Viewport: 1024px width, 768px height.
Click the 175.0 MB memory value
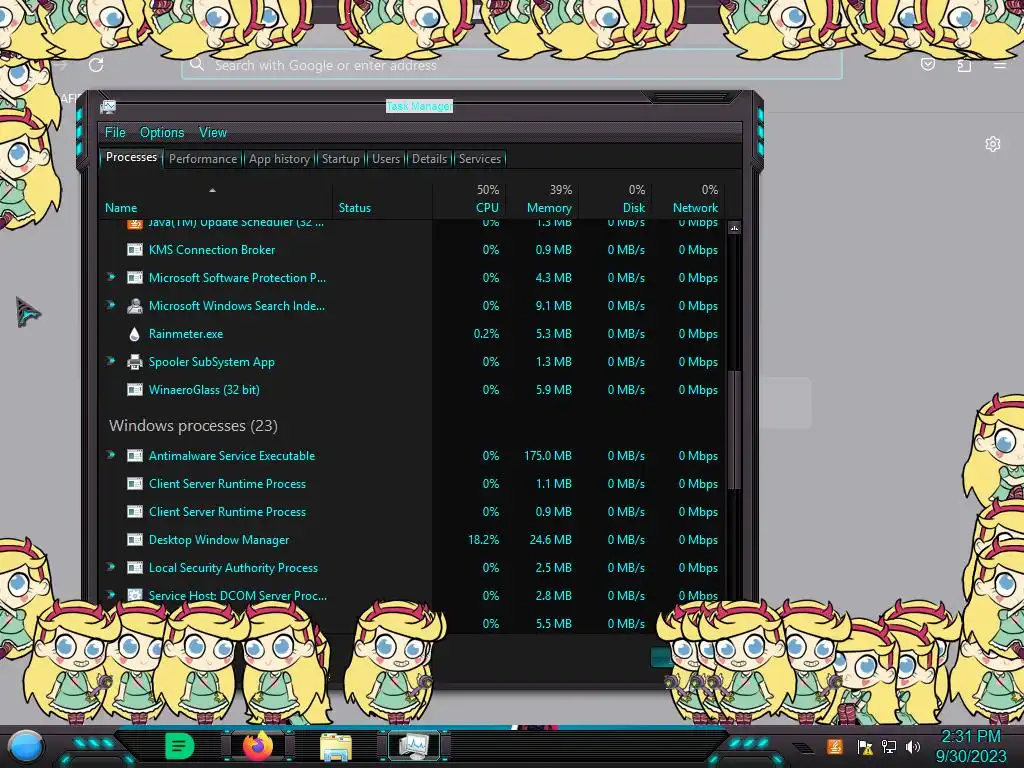[547, 456]
